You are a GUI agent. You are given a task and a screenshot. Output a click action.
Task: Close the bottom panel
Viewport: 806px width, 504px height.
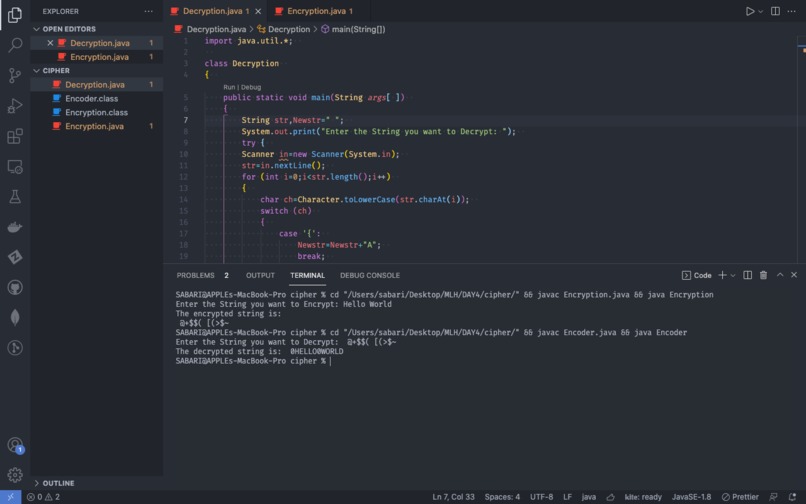(x=794, y=275)
